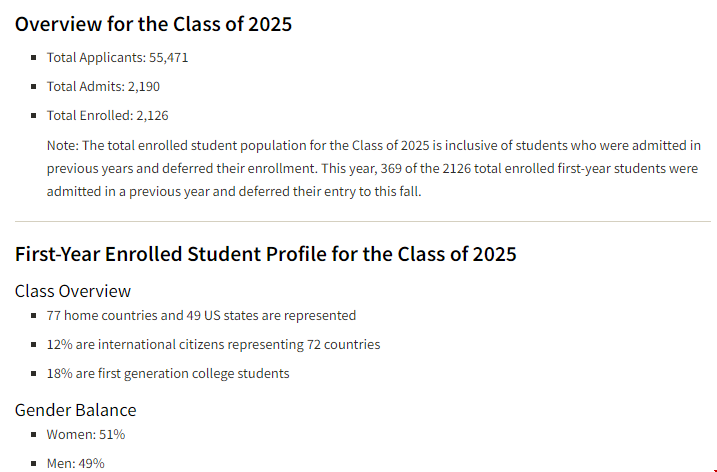The width and height of the screenshot is (717, 472).
Task: Click the word 'Note:' in the paragraph
Action: [x=63, y=145]
